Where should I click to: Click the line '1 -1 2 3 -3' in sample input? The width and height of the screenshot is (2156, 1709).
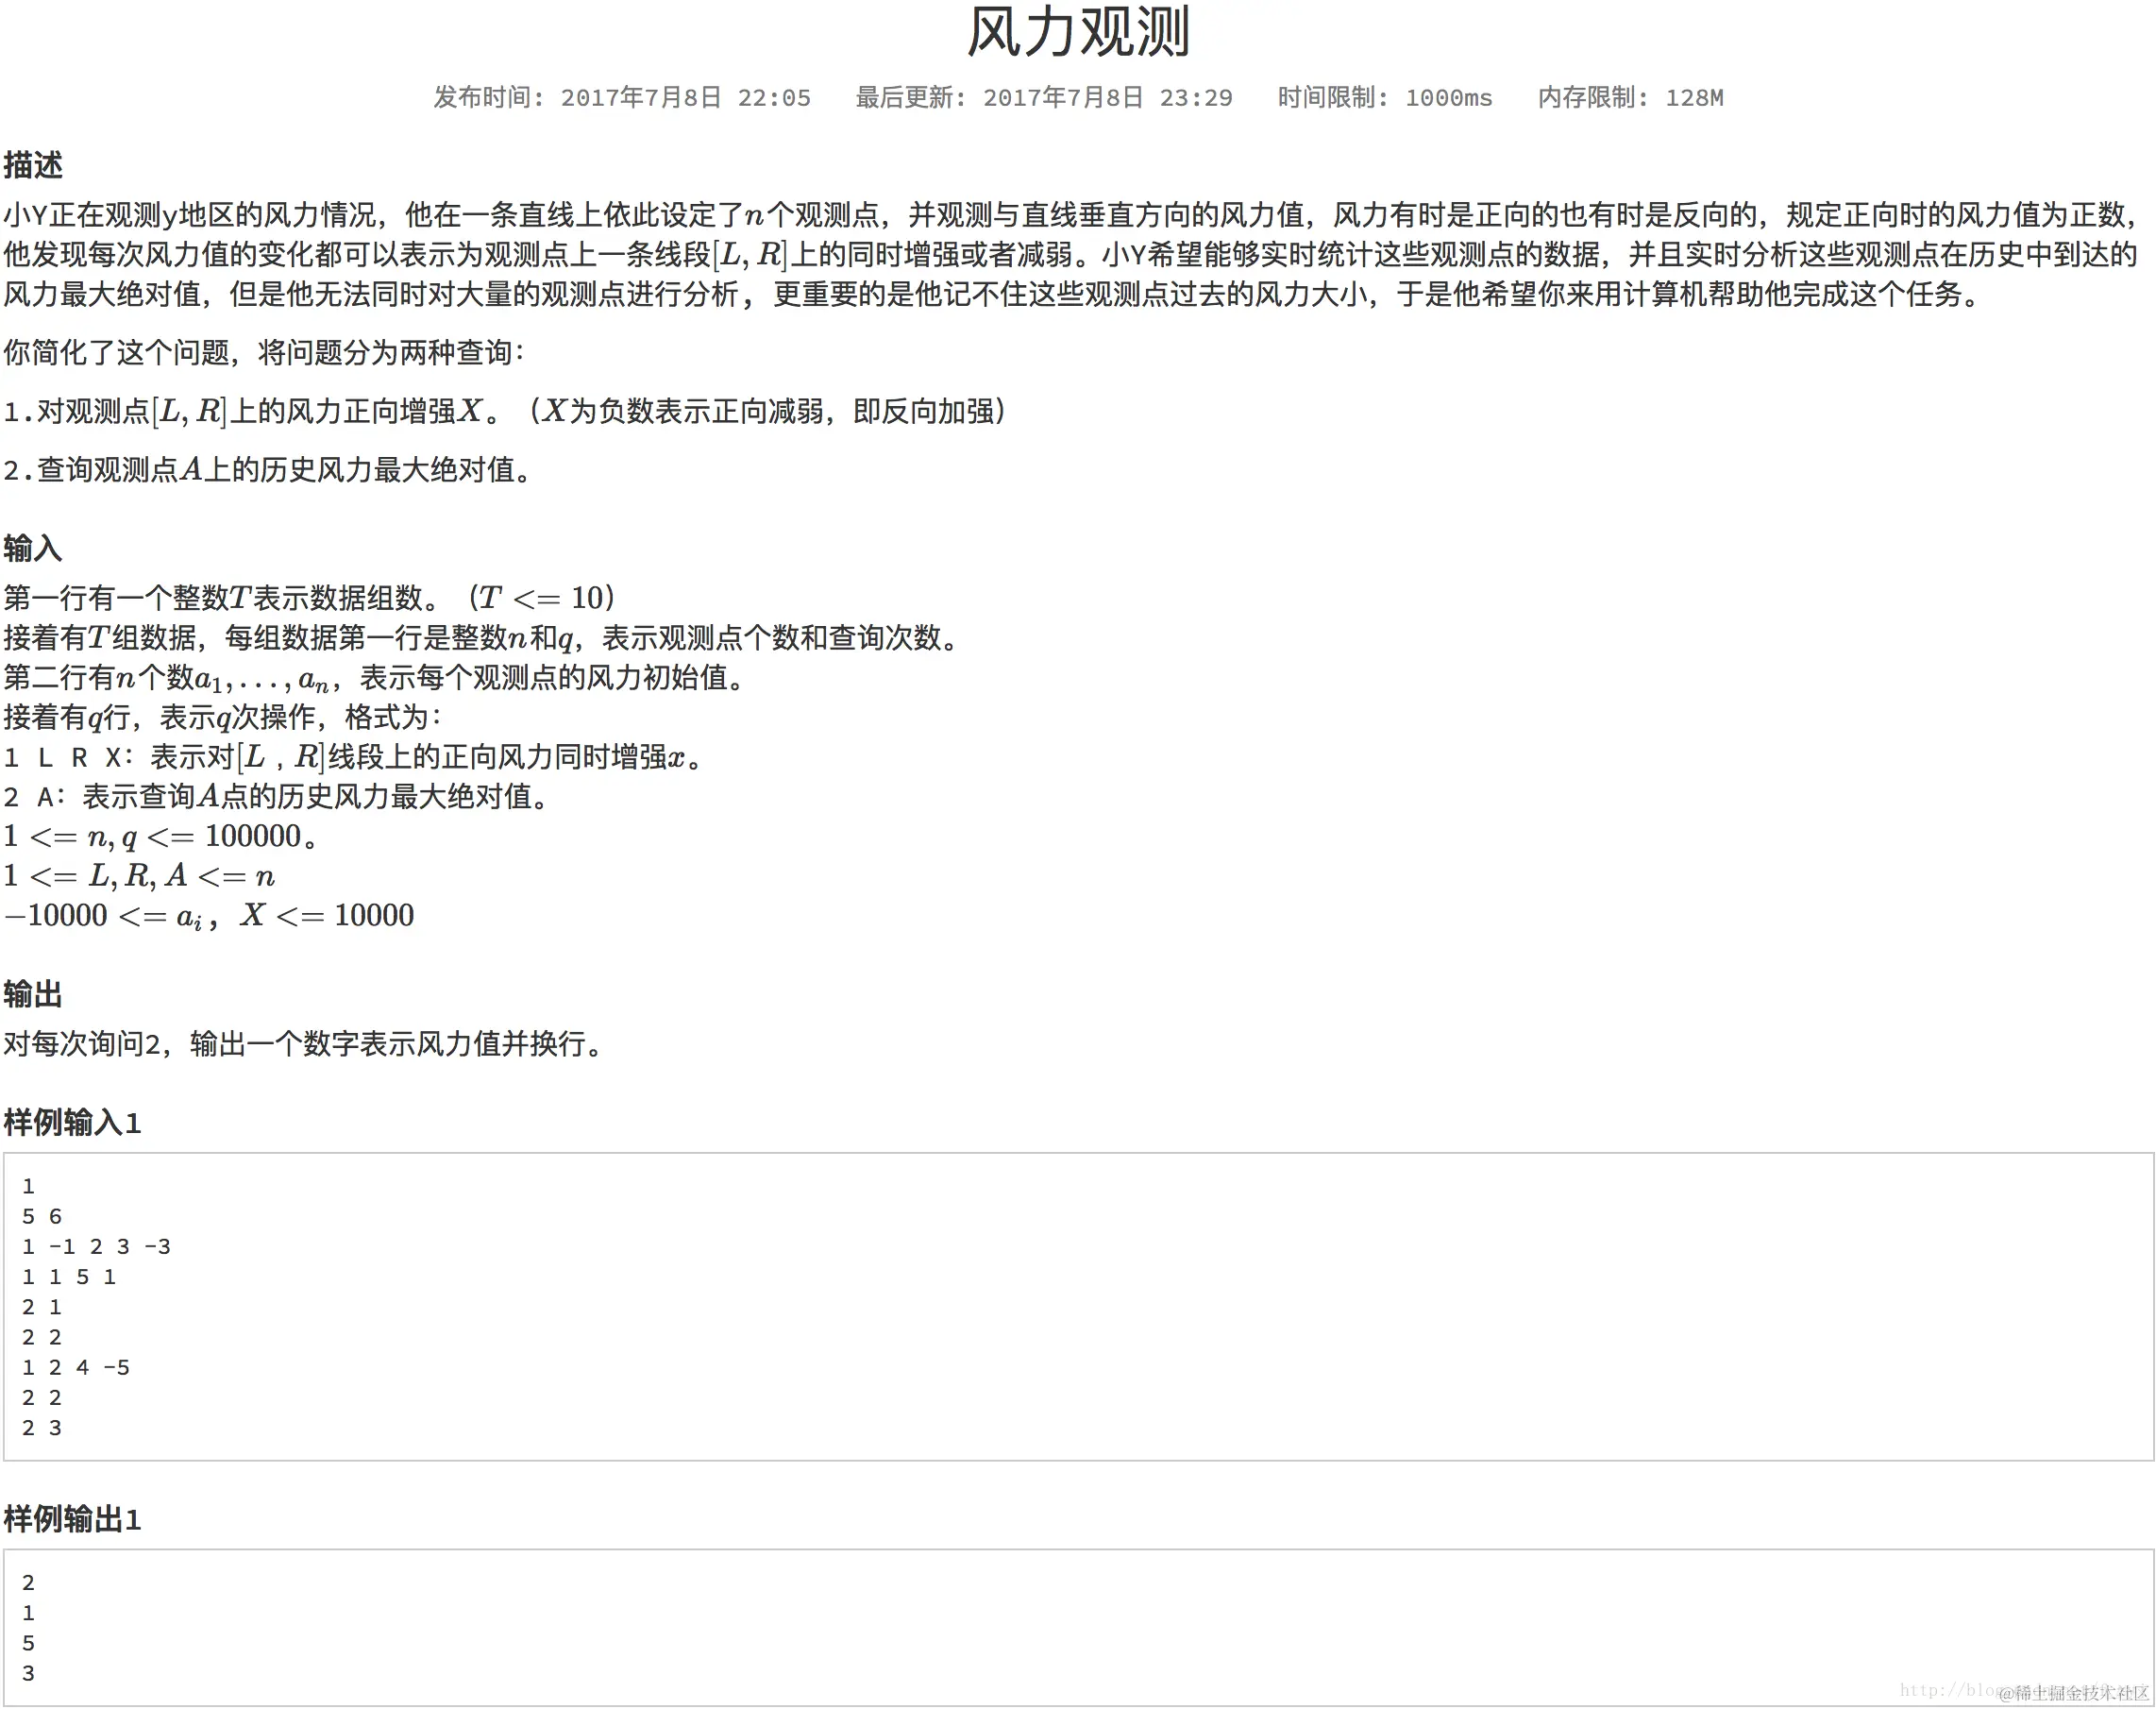(x=96, y=1246)
